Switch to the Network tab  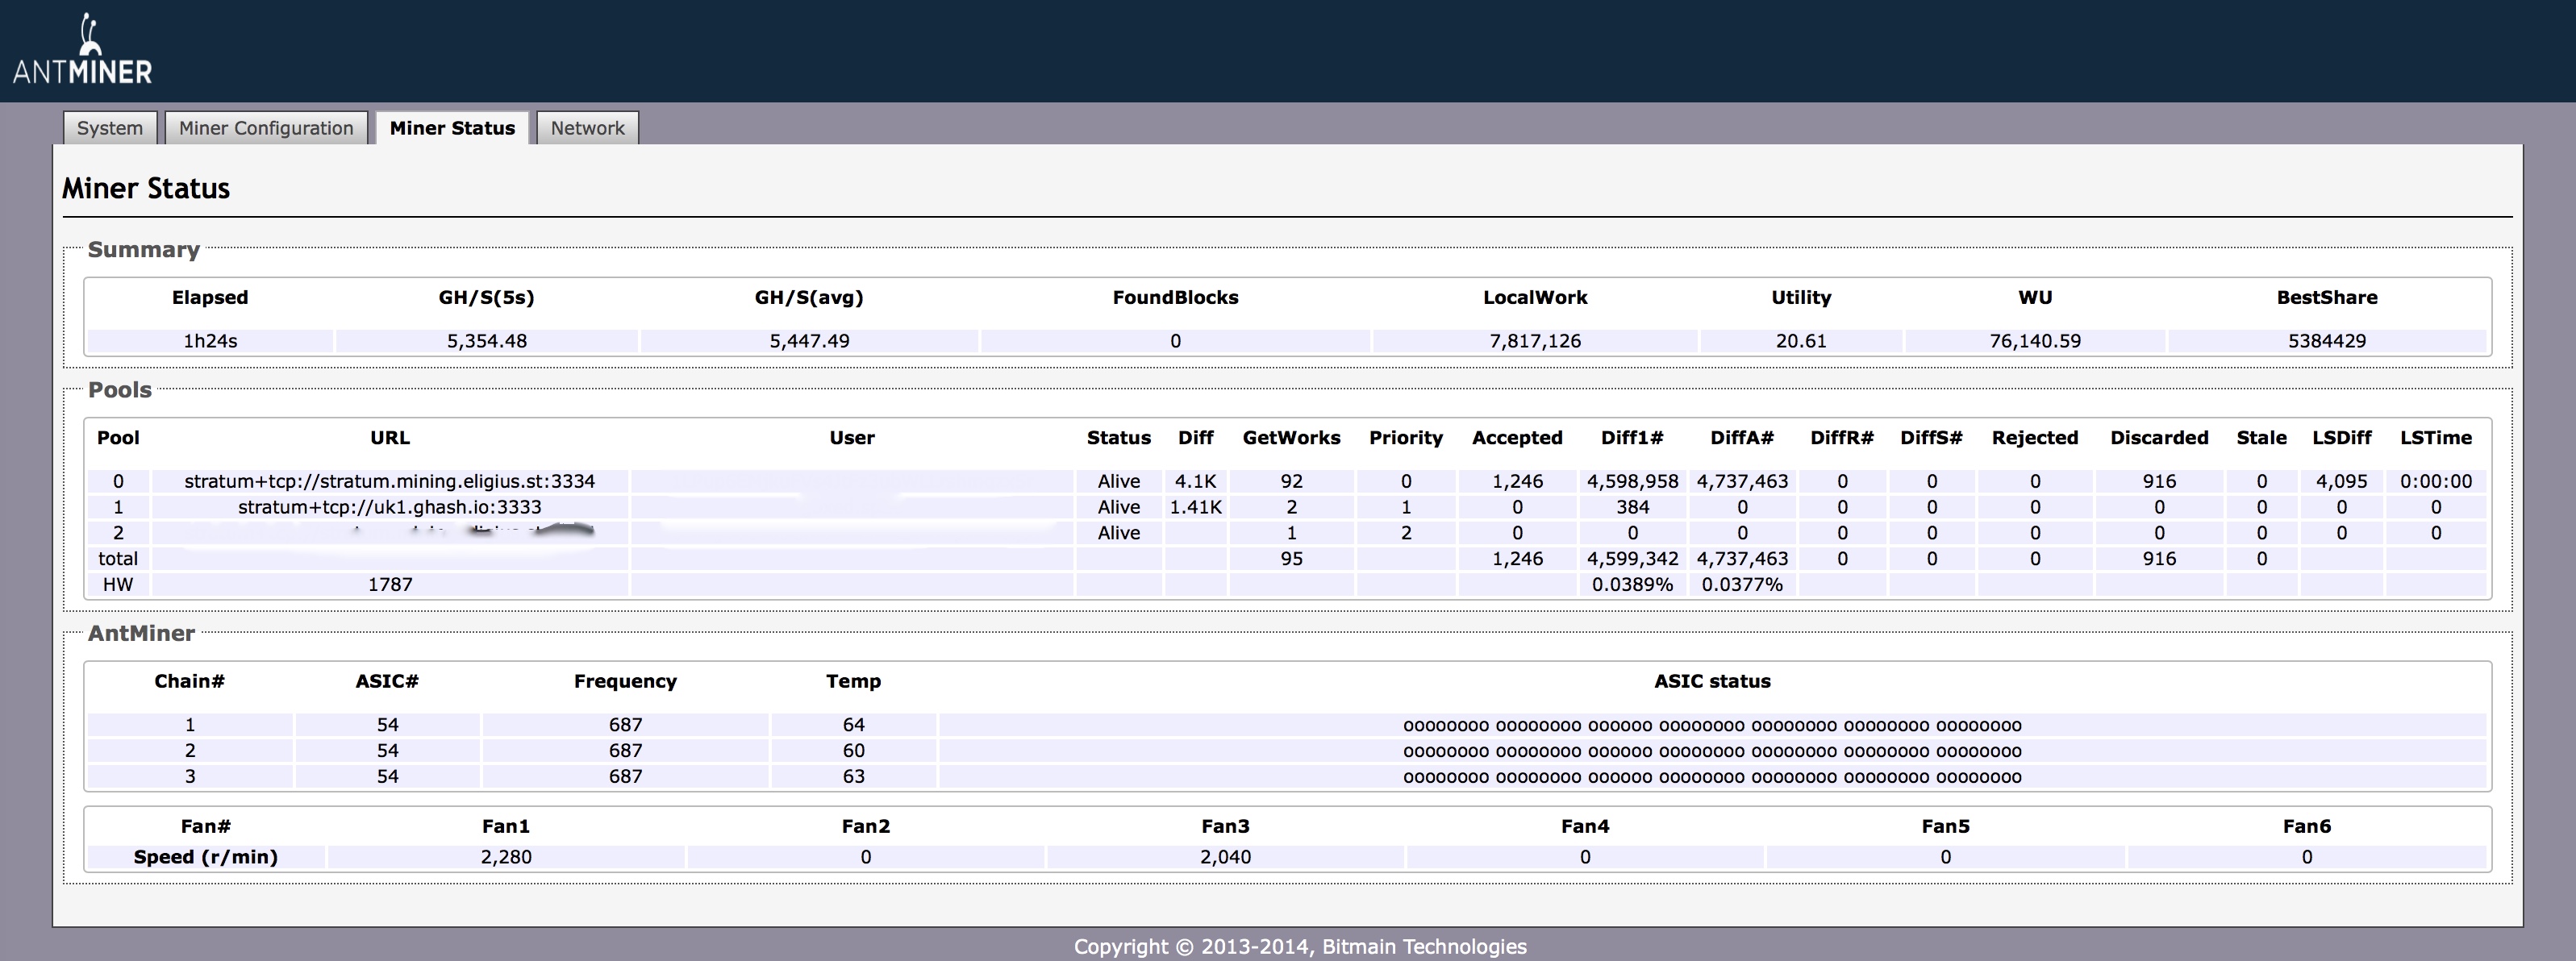pyautogui.click(x=587, y=128)
